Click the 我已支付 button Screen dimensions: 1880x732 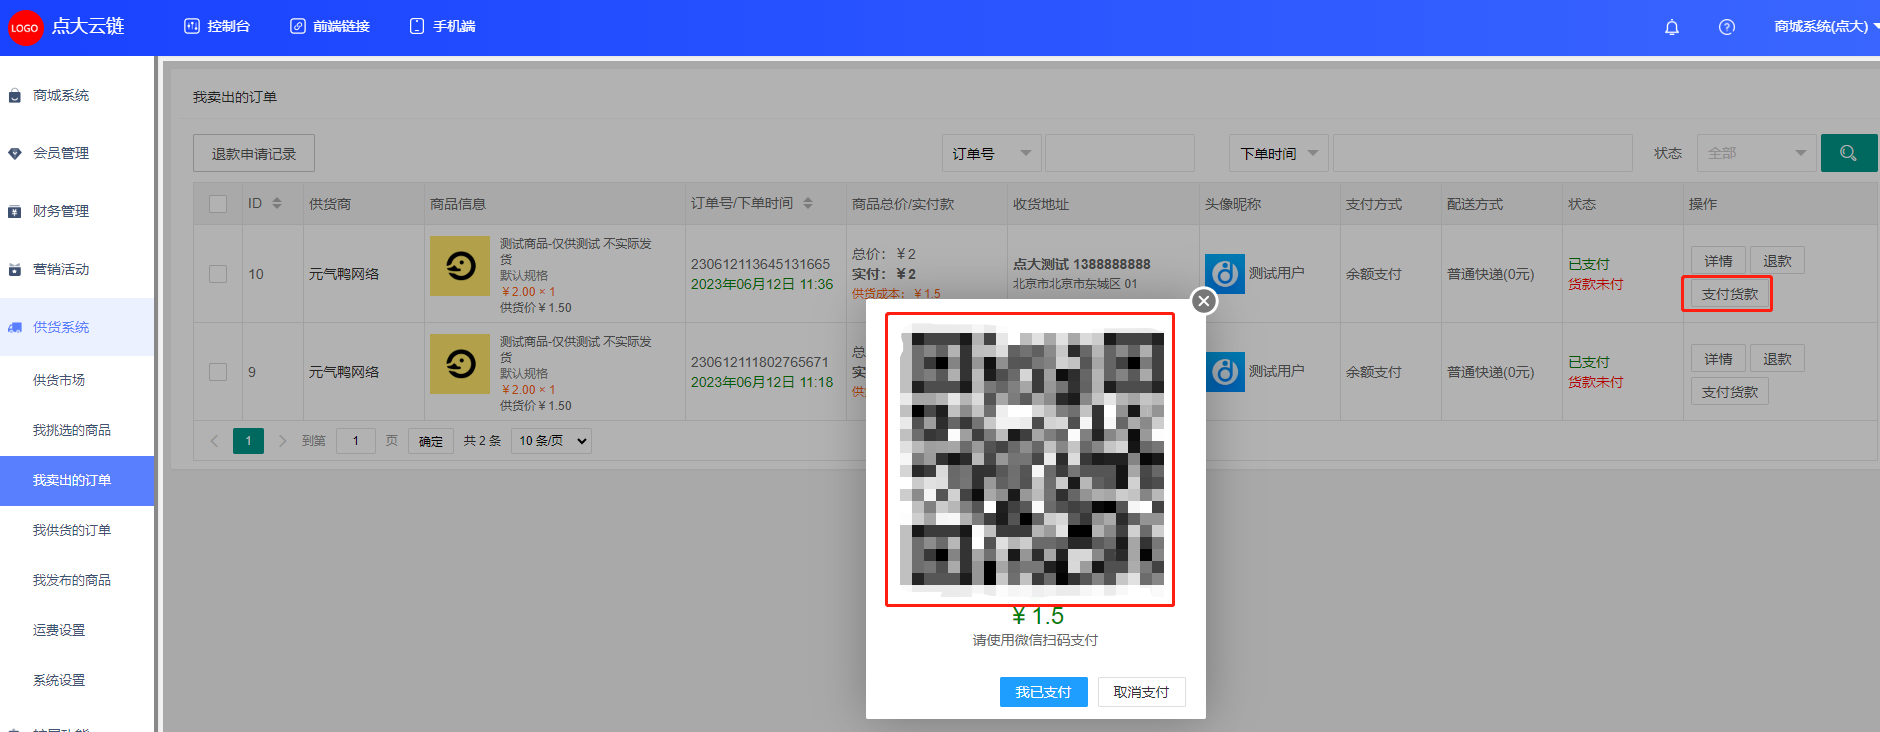coord(1043,692)
